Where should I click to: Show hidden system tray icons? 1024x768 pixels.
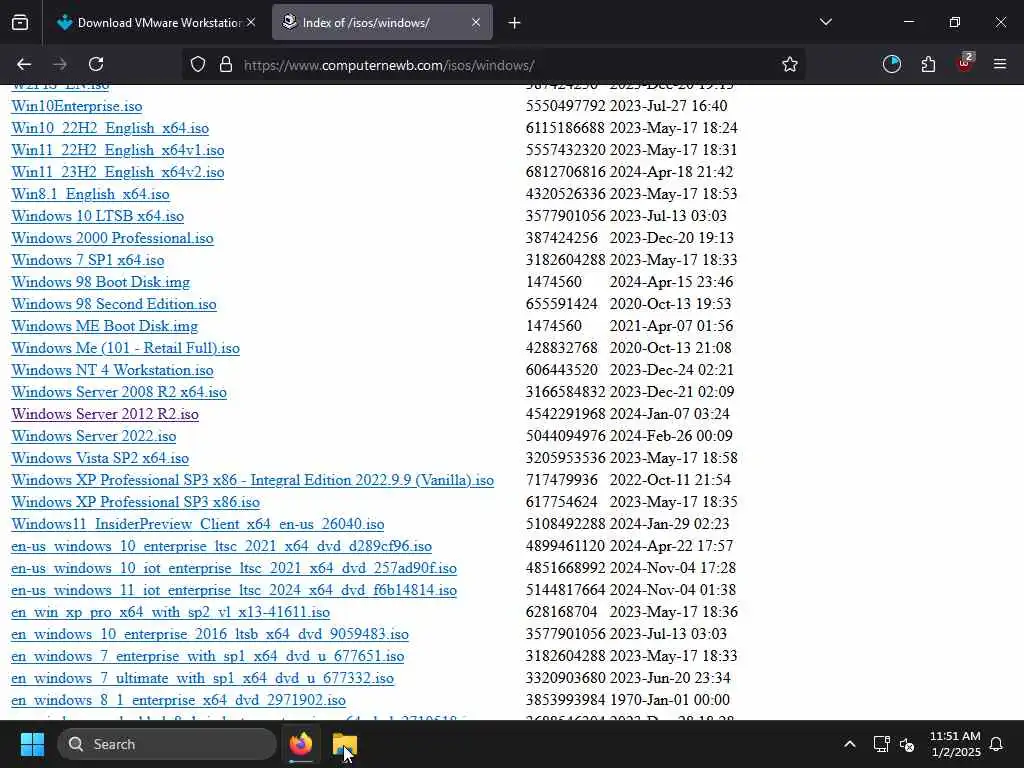850,744
